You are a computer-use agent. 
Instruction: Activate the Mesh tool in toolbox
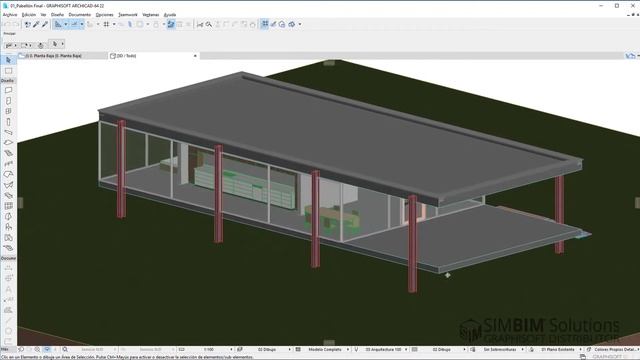[8, 248]
